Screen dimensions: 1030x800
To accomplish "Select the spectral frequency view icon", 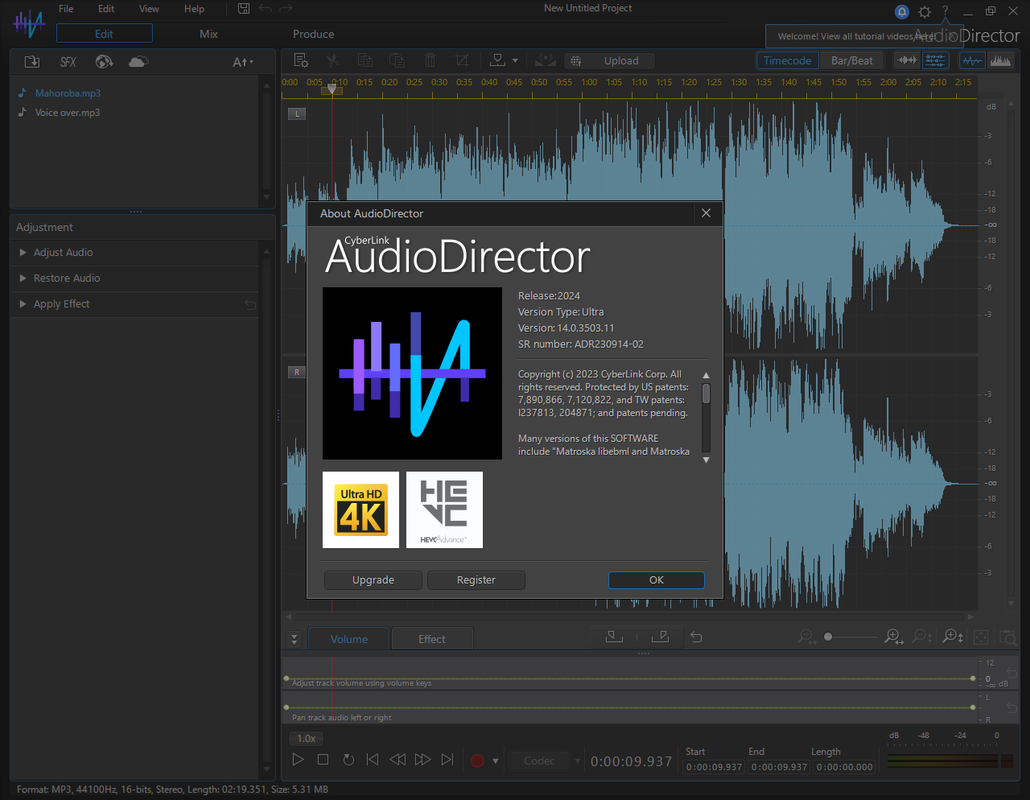I will click(1000, 61).
